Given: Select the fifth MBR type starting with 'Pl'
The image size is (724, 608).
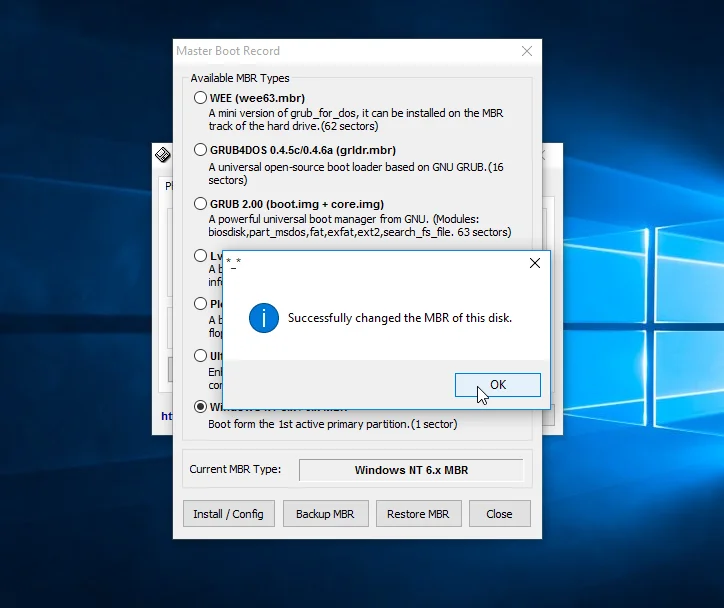Looking at the screenshot, I should coord(200,303).
